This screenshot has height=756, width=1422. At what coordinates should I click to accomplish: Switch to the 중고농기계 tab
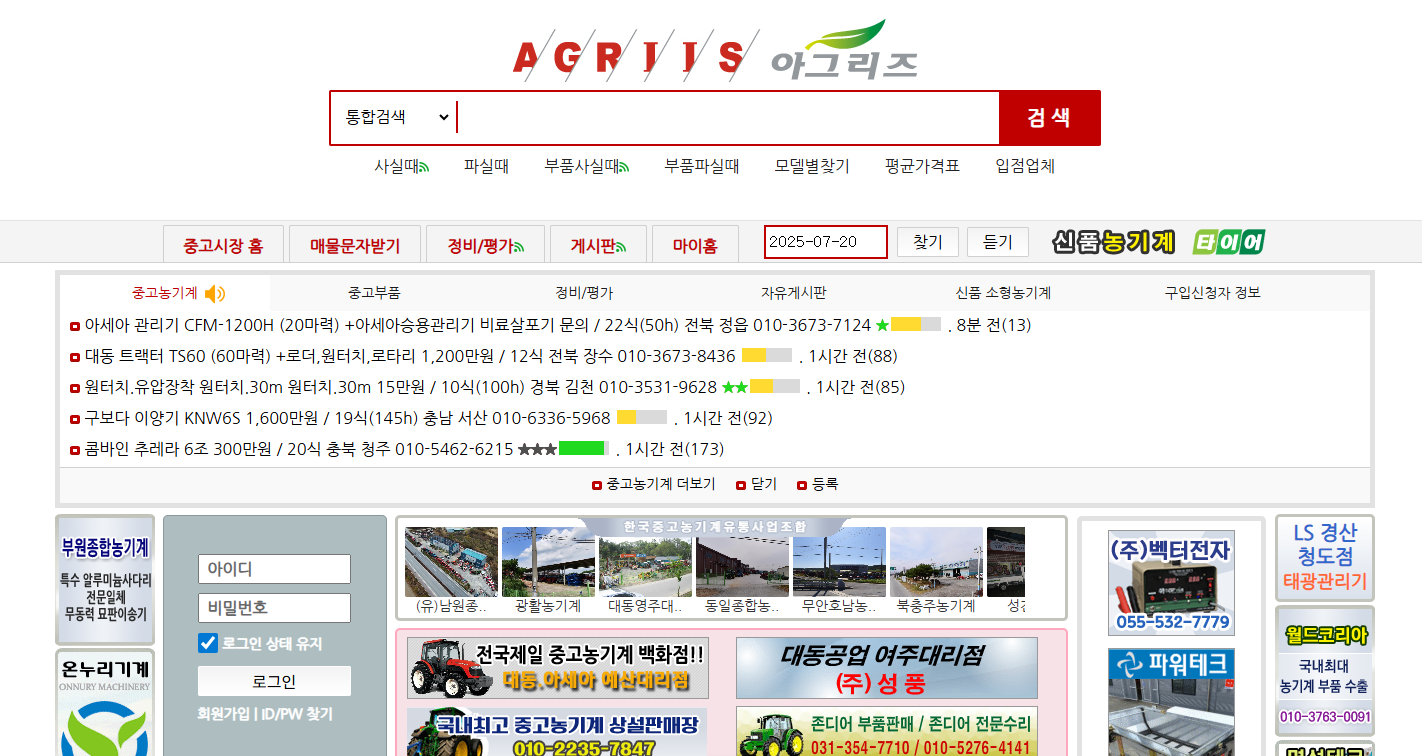pos(165,293)
